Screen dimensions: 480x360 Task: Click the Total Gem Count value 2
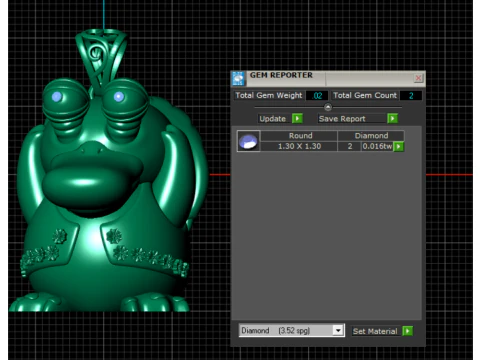[411, 96]
